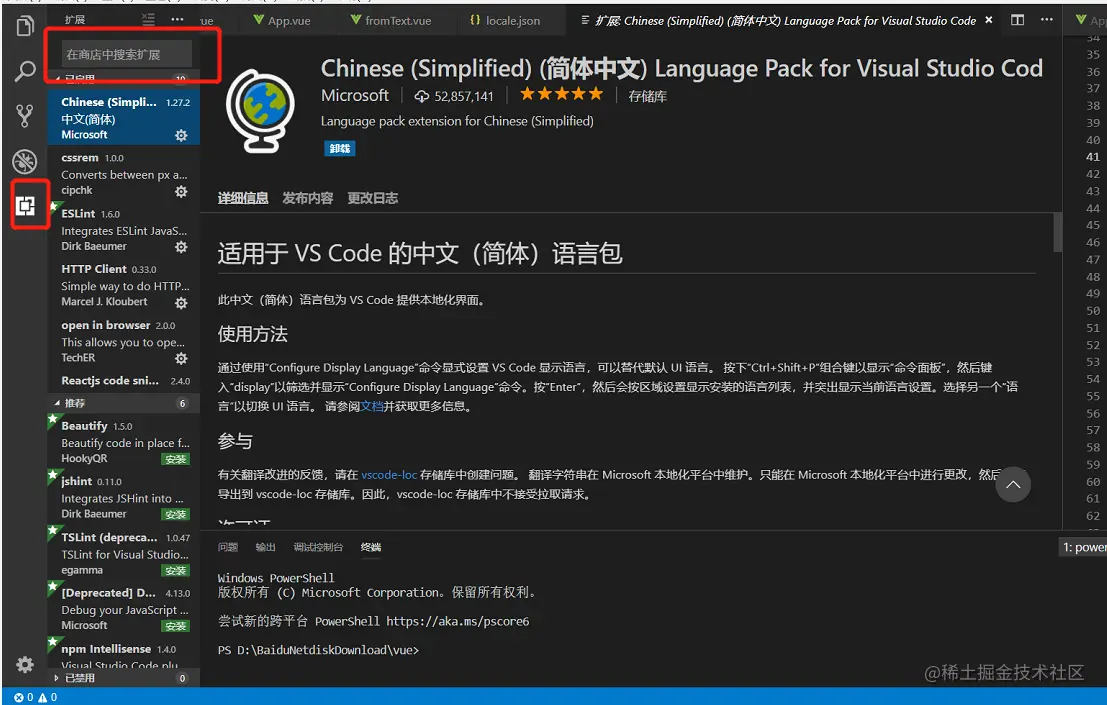Open the 存储库 repository link
The width and height of the screenshot is (1107, 705).
click(x=647, y=96)
